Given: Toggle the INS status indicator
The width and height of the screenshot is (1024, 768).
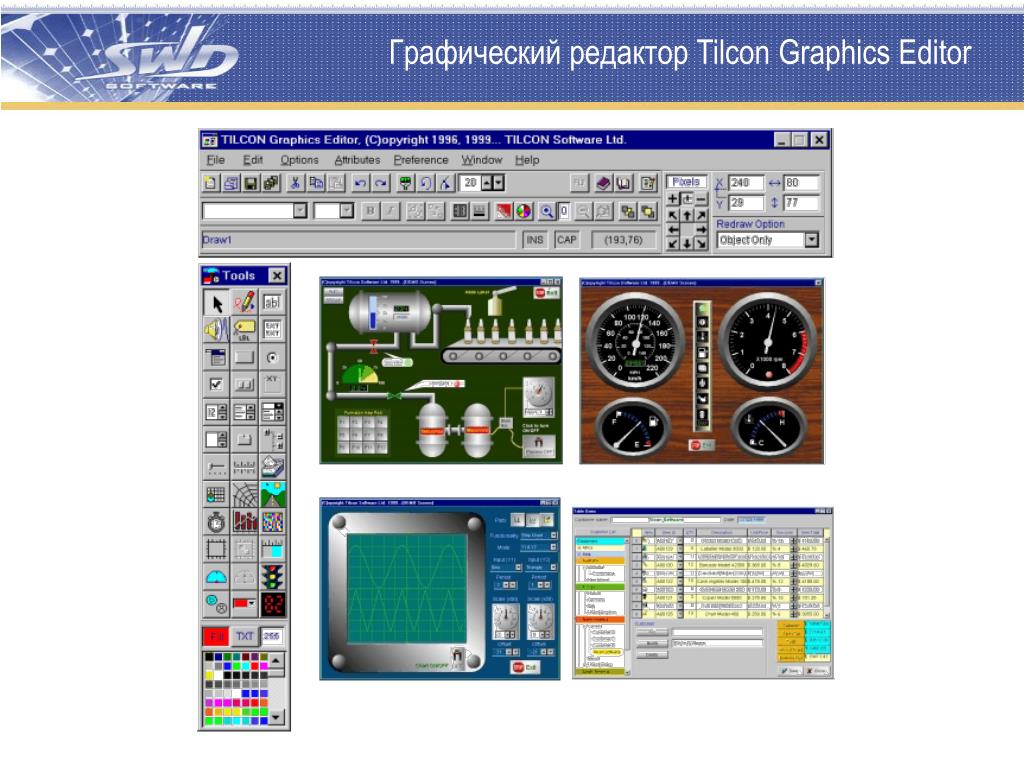Looking at the screenshot, I should [x=535, y=240].
